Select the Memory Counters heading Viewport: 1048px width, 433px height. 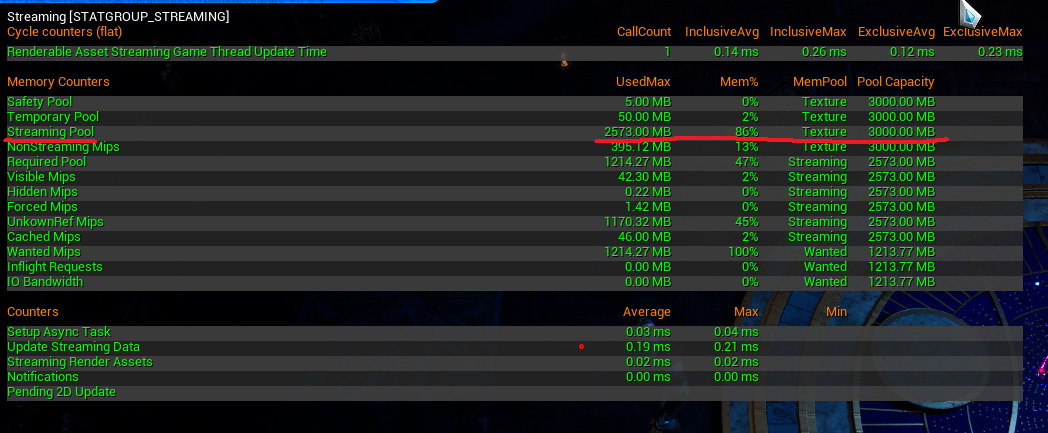(x=58, y=82)
